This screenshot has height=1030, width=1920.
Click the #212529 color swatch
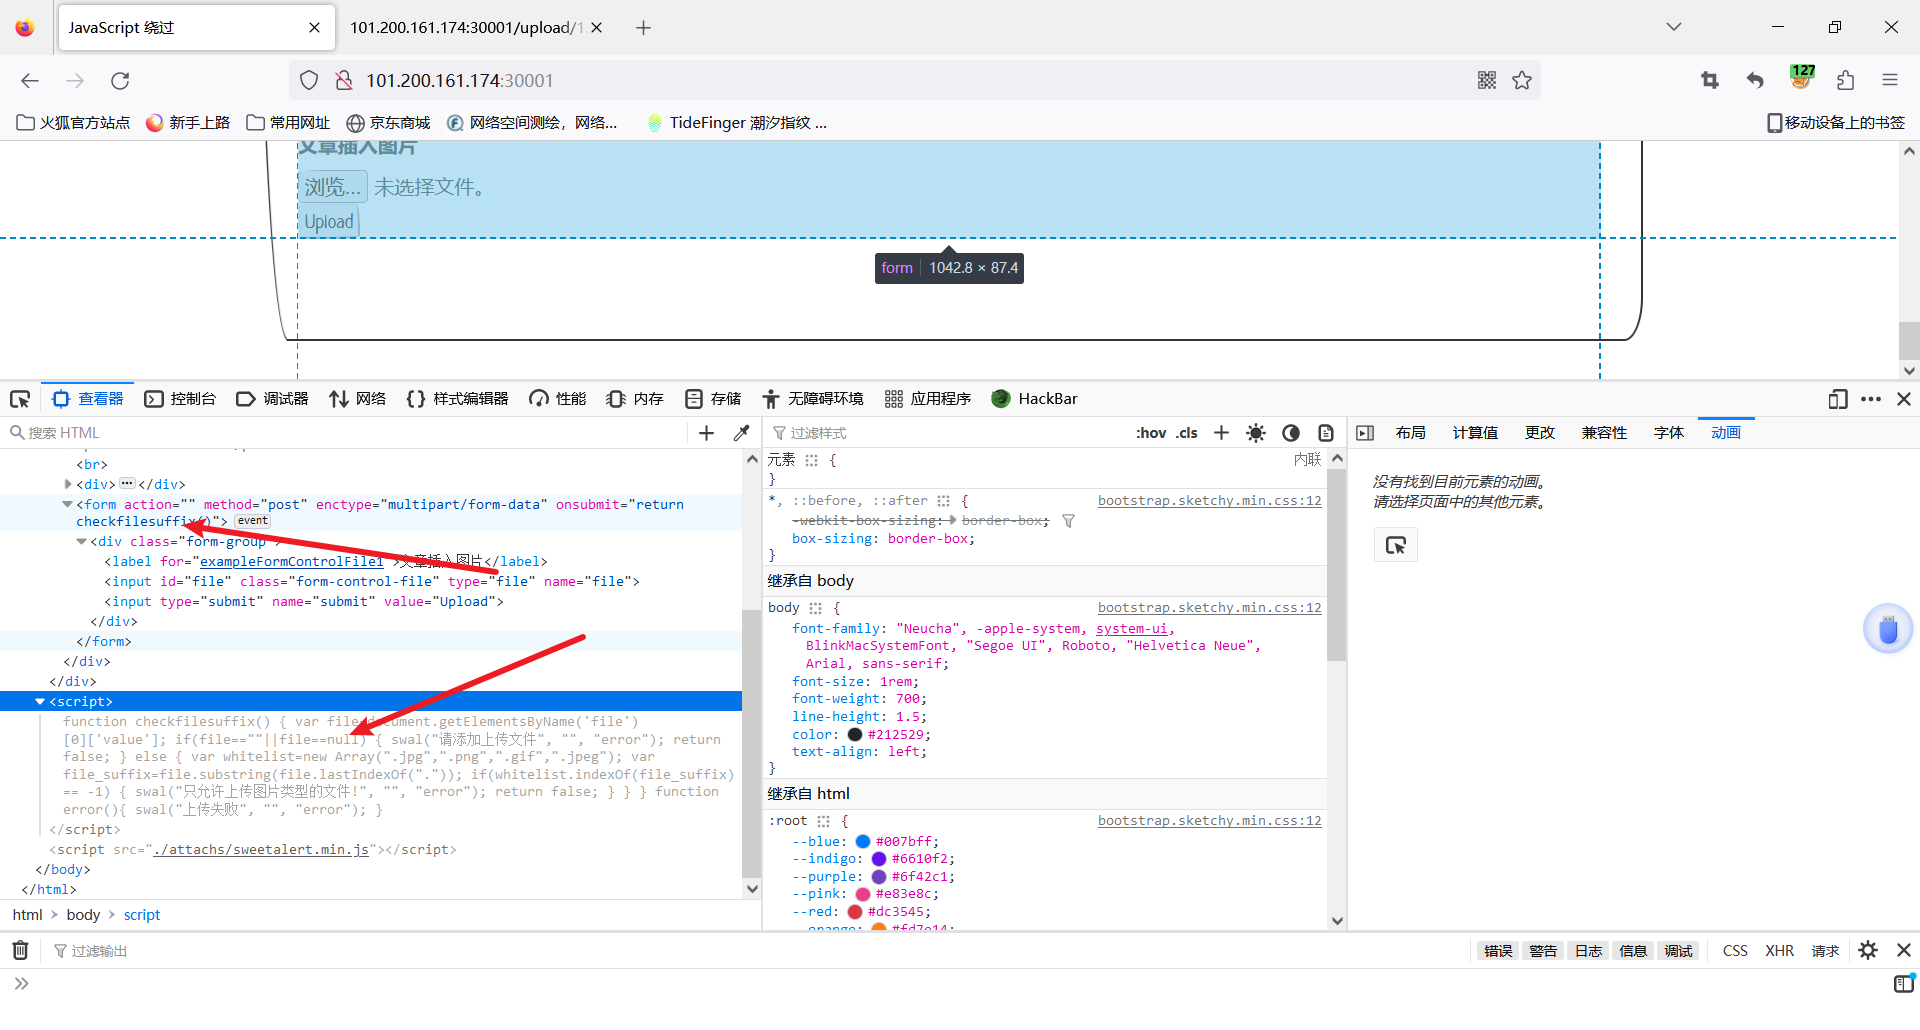coord(855,735)
